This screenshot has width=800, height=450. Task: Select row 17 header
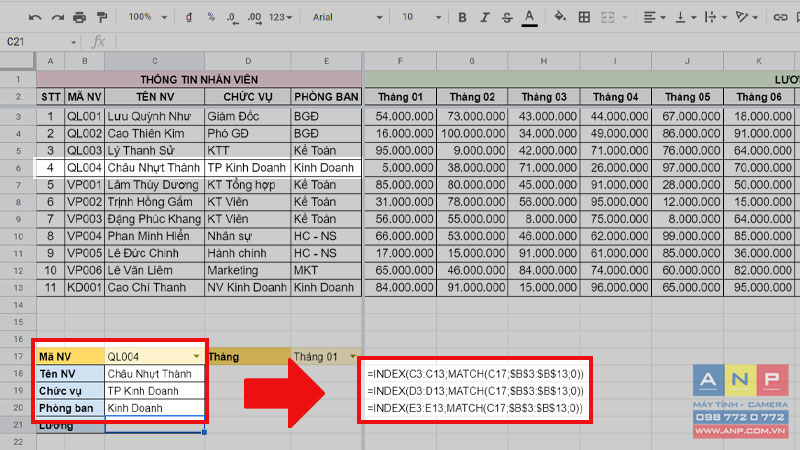(18, 356)
